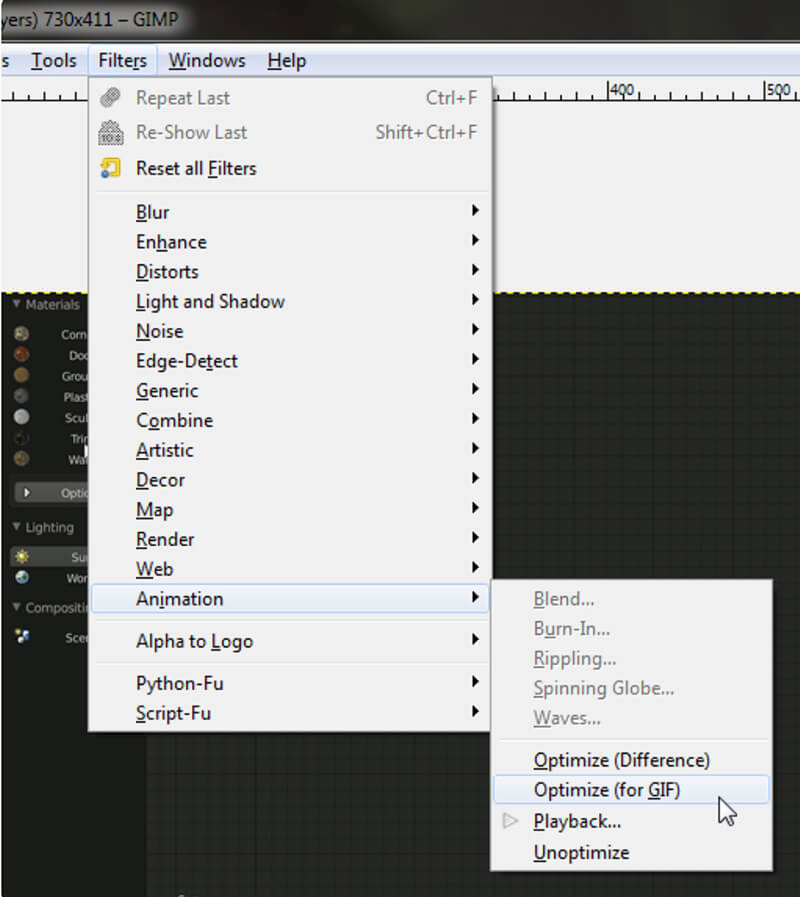
Task: Click the Playback triangle icon
Action: [511, 821]
